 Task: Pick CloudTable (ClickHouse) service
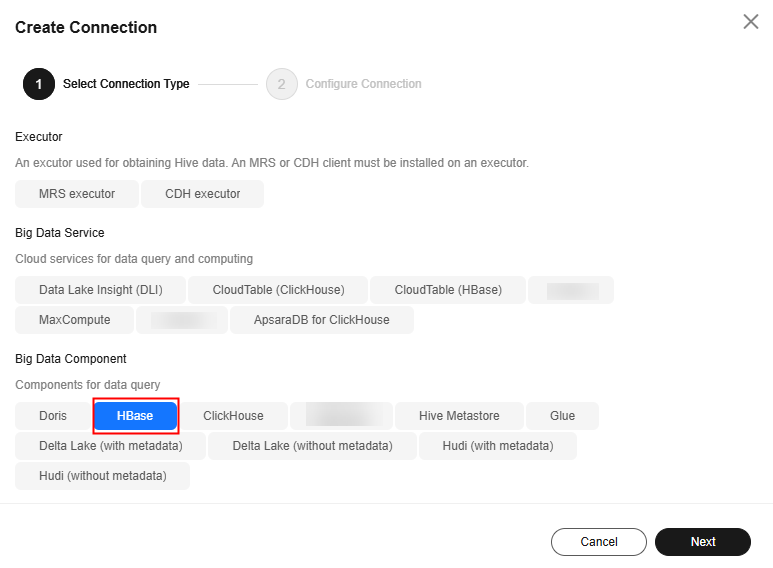278,290
